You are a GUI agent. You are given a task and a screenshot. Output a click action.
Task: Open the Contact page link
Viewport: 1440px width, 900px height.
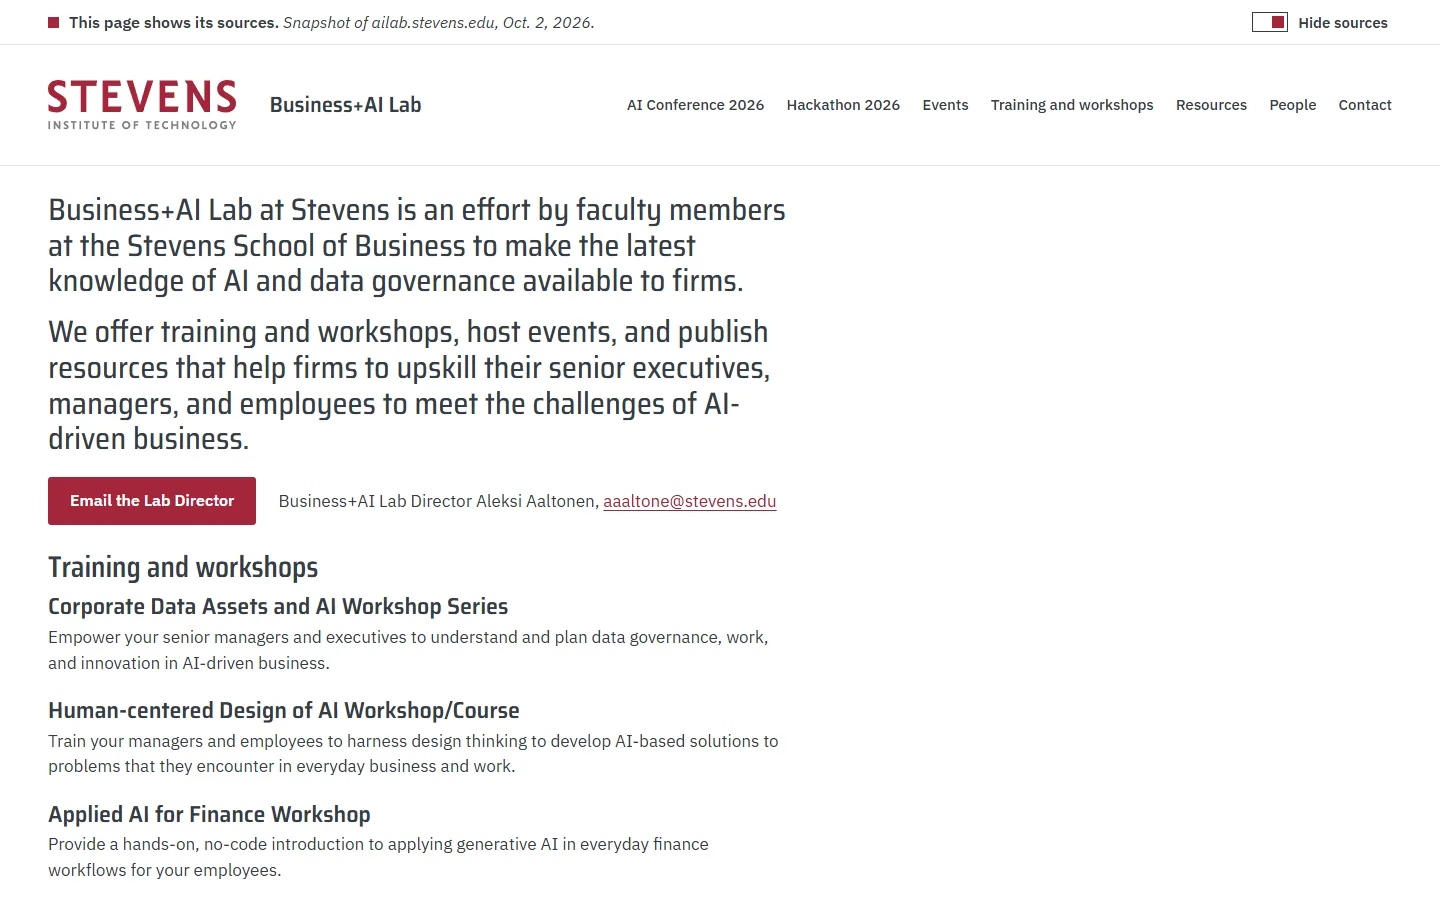coord(1365,105)
